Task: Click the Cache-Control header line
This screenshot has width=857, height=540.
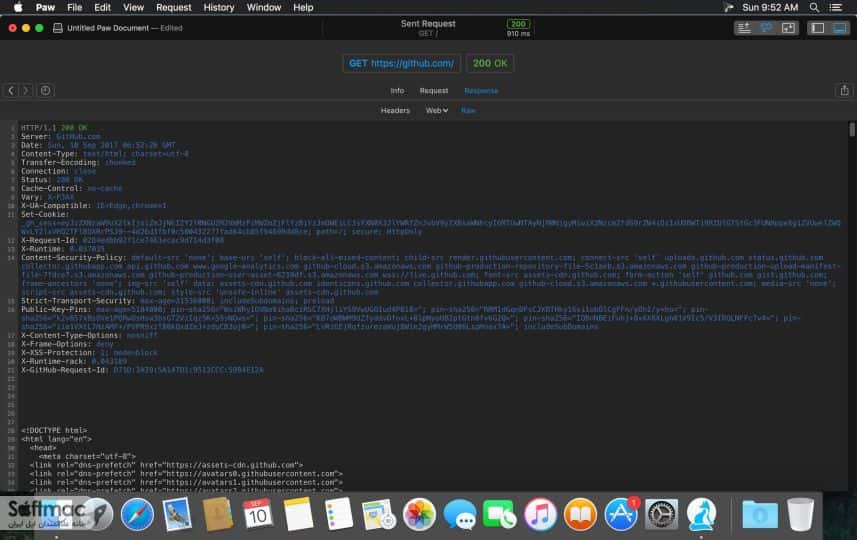Action: pyautogui.click(x=72, y=189)
